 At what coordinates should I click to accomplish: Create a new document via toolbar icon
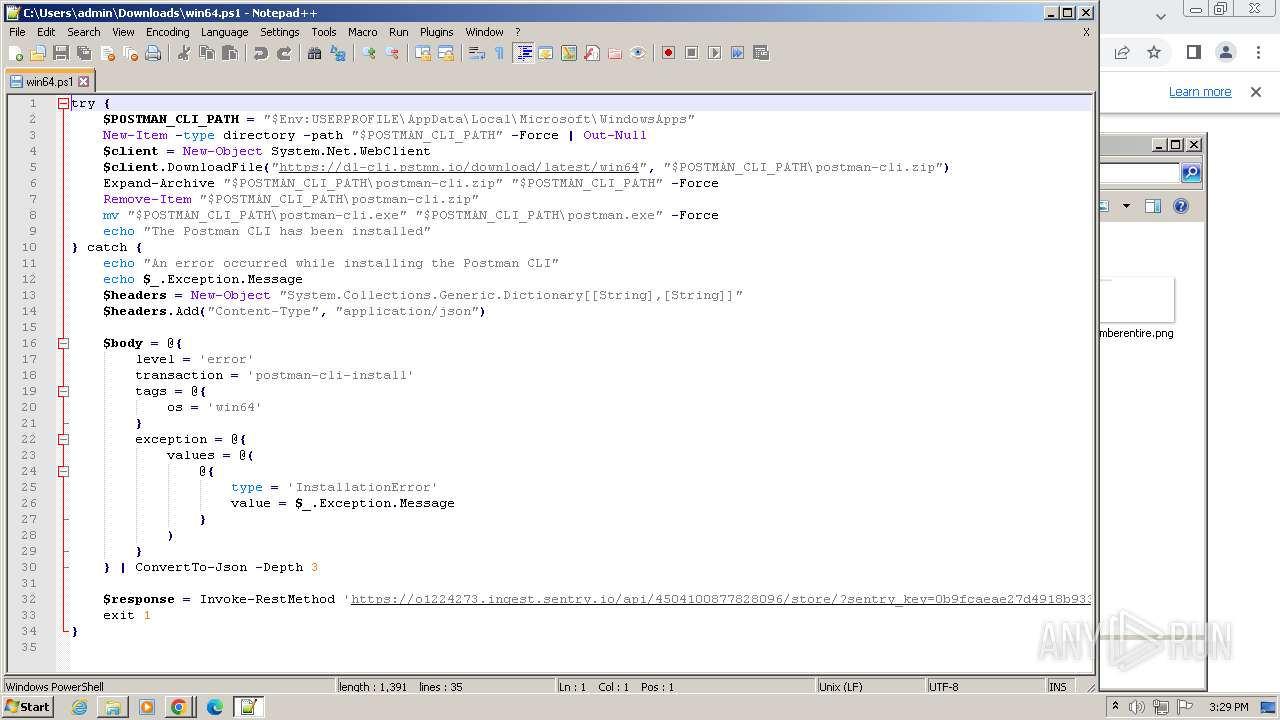tap(14, 53)
